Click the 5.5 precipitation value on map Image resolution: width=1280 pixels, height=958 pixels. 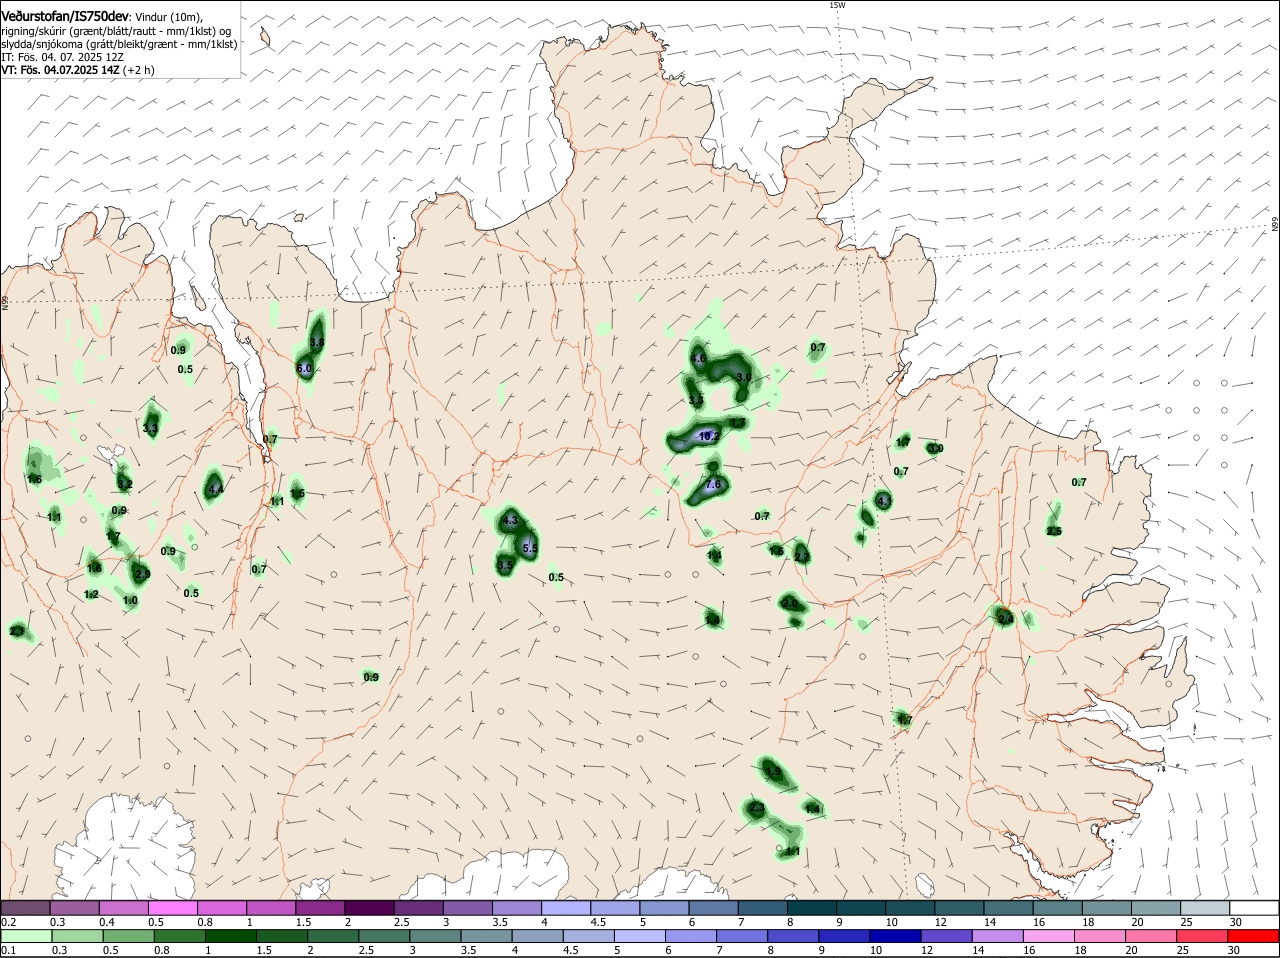(x=530, y=548)
